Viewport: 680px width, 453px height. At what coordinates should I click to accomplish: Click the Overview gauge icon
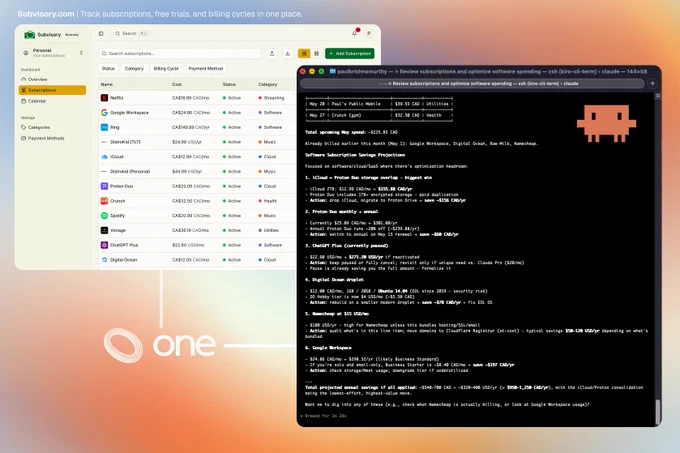click(x=23, y=79)
